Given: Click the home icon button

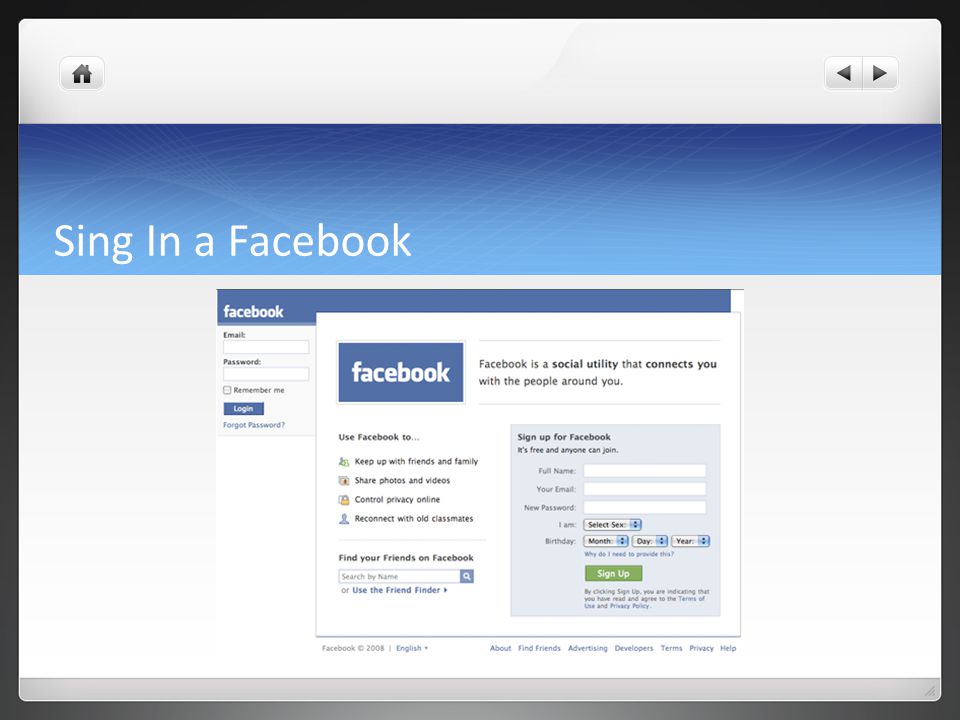Looking at the screenshot, I should [82, 74].
